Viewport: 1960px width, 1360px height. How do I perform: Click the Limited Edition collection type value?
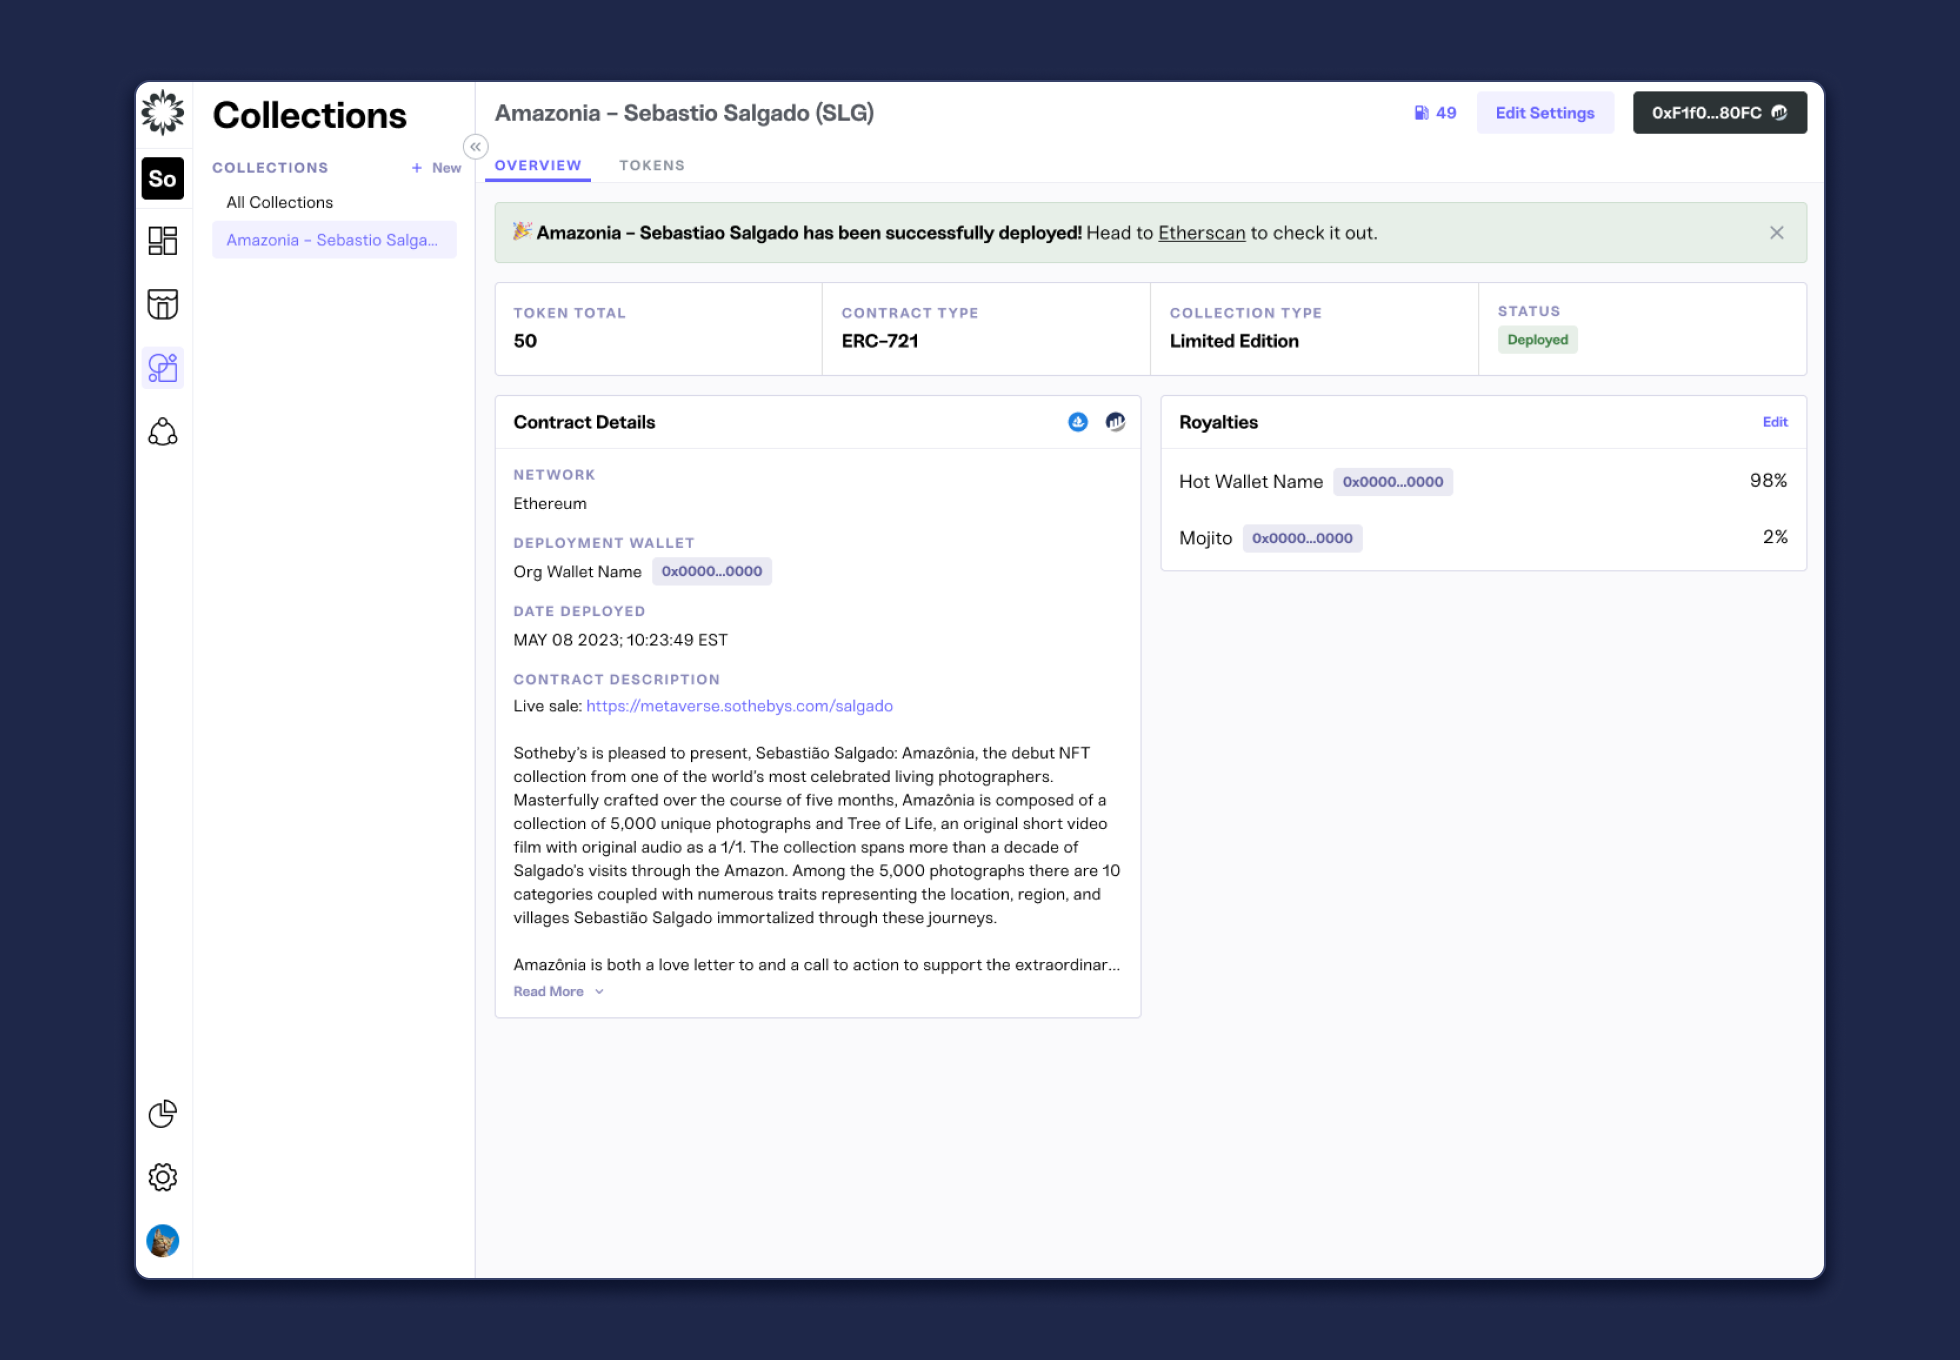pos(1234,341)
